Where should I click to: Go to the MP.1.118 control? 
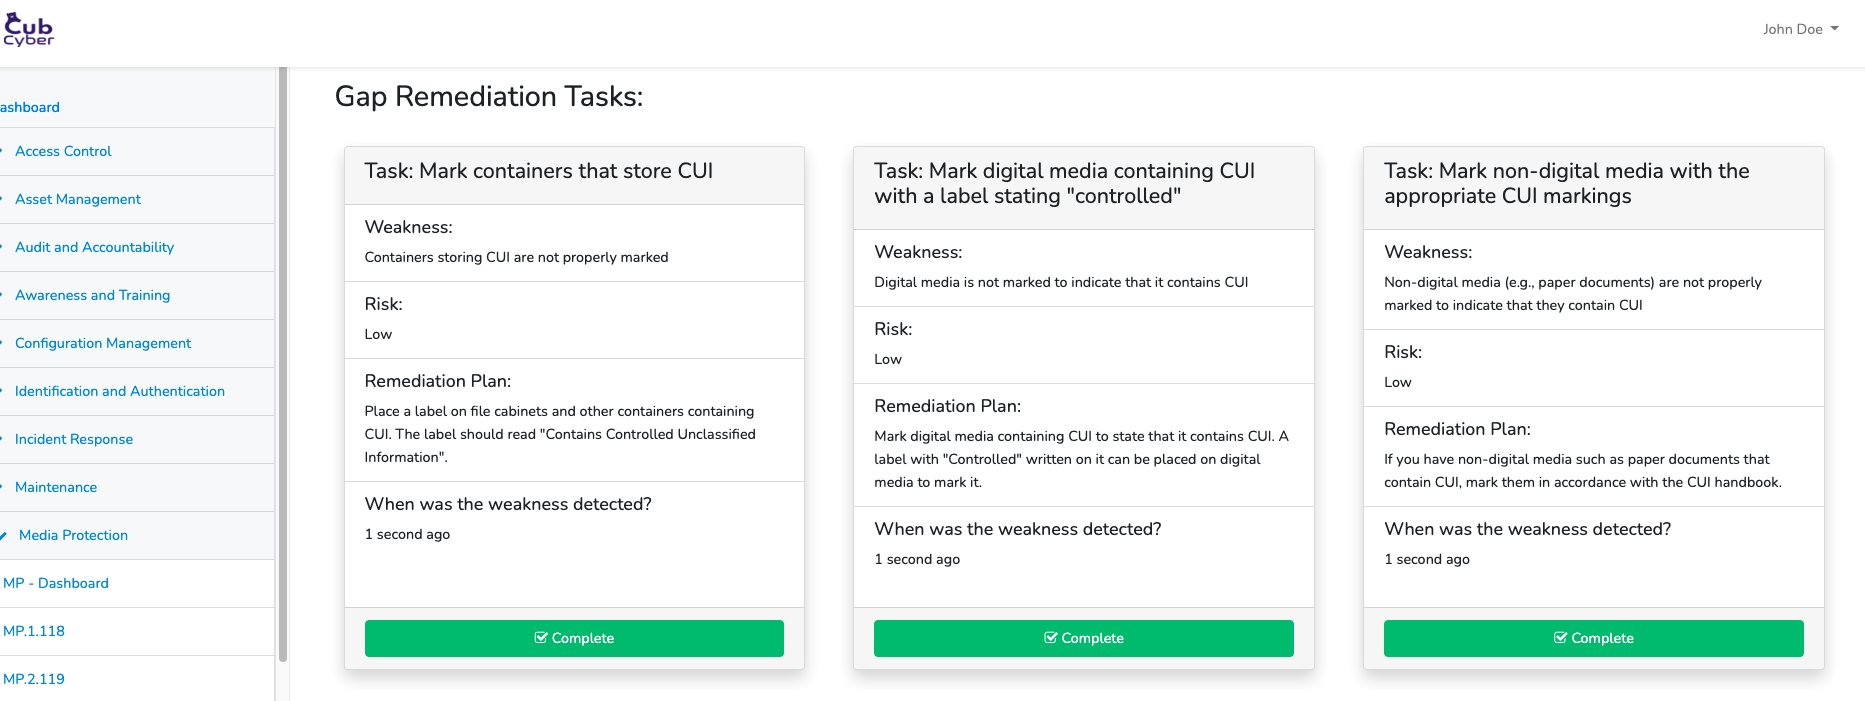coord(34,631)
